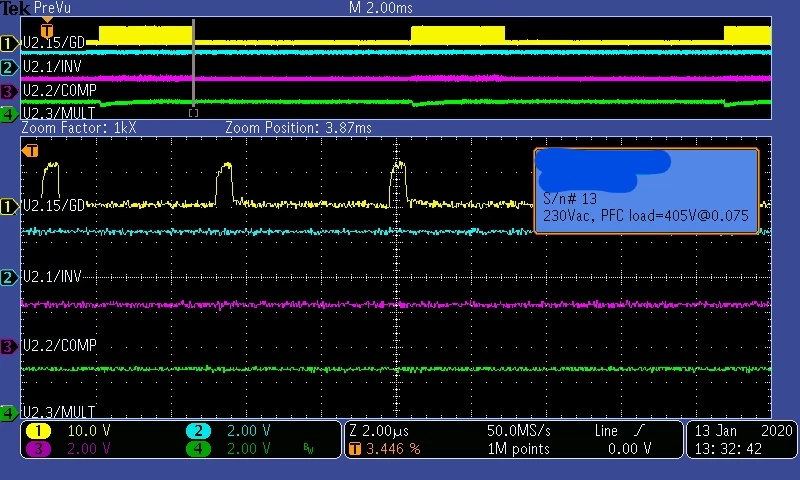
Task: Select cyan channel 2 marker in zoom window
Action: 9,278
